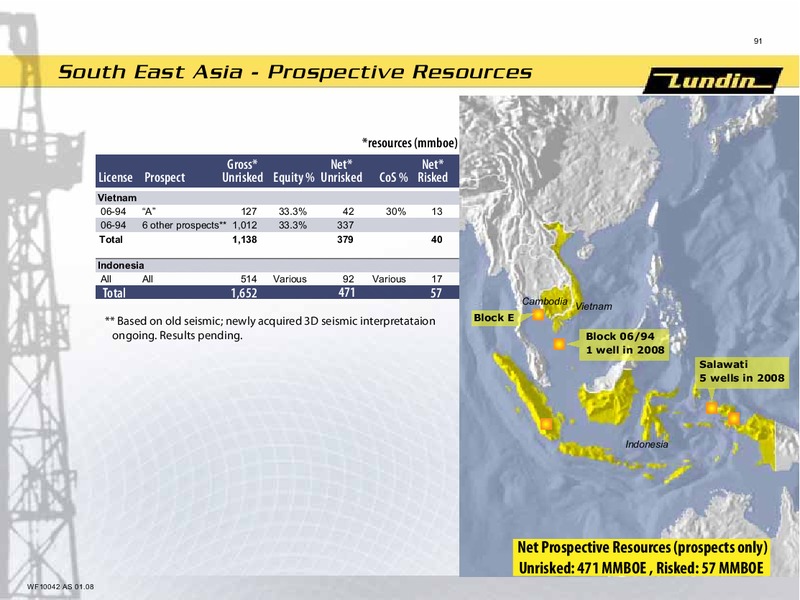Click the '** Based on old seismic' footnote
The width and height of the screenshot is (800, 600).
click(270, 328)
